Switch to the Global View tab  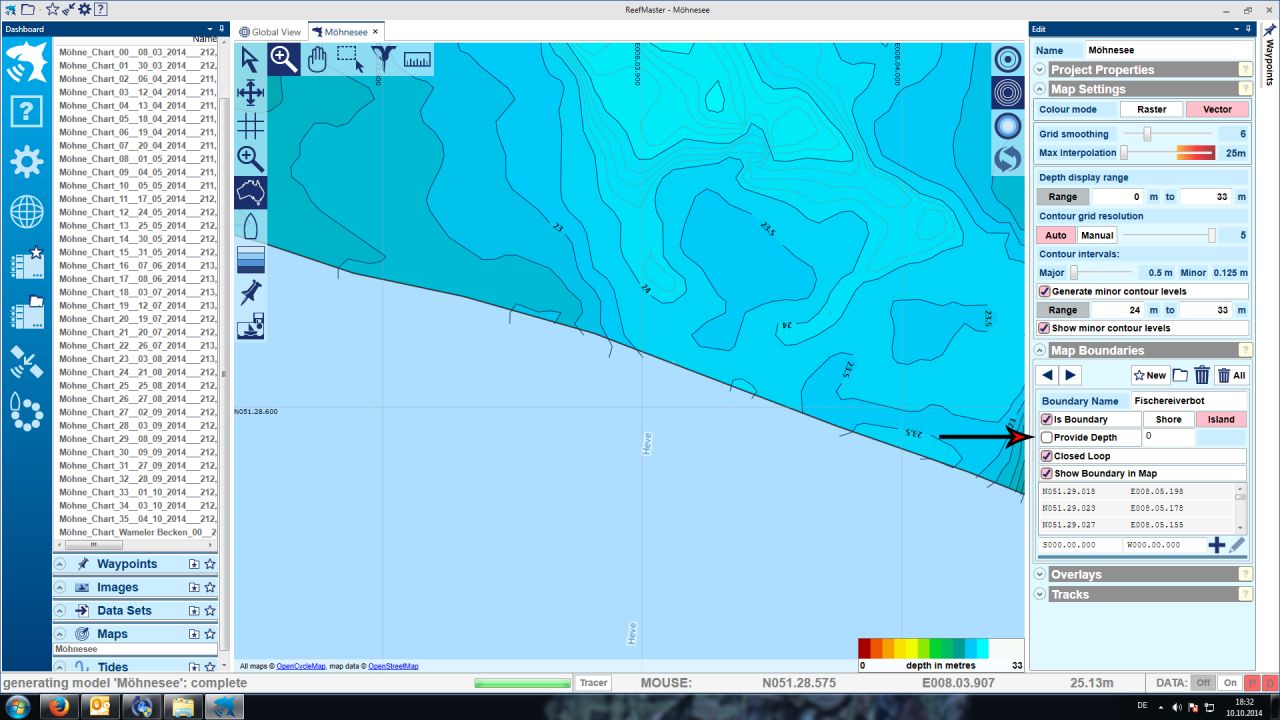click(270, 32)
